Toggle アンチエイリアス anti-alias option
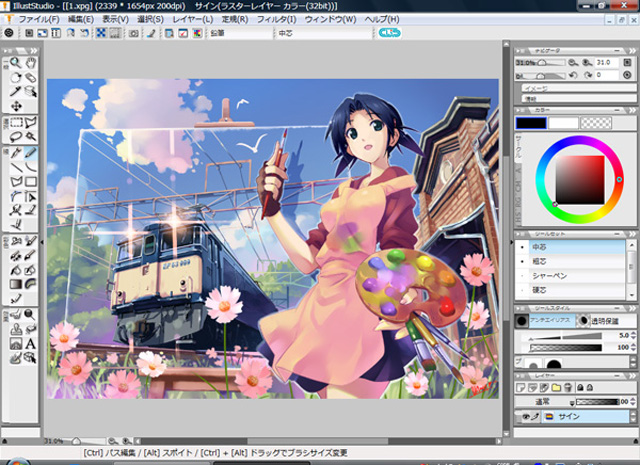 (x=546, y=321)
